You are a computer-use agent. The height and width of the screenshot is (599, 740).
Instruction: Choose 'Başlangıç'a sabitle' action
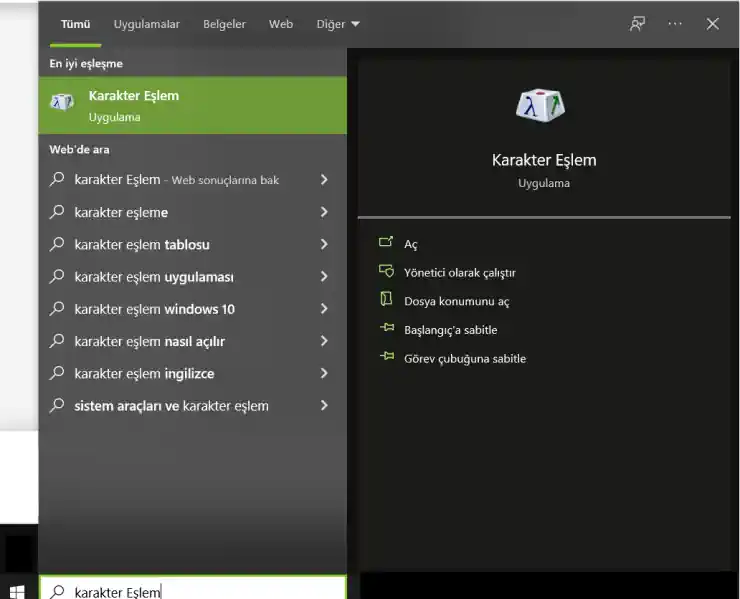tap(450, 330)
